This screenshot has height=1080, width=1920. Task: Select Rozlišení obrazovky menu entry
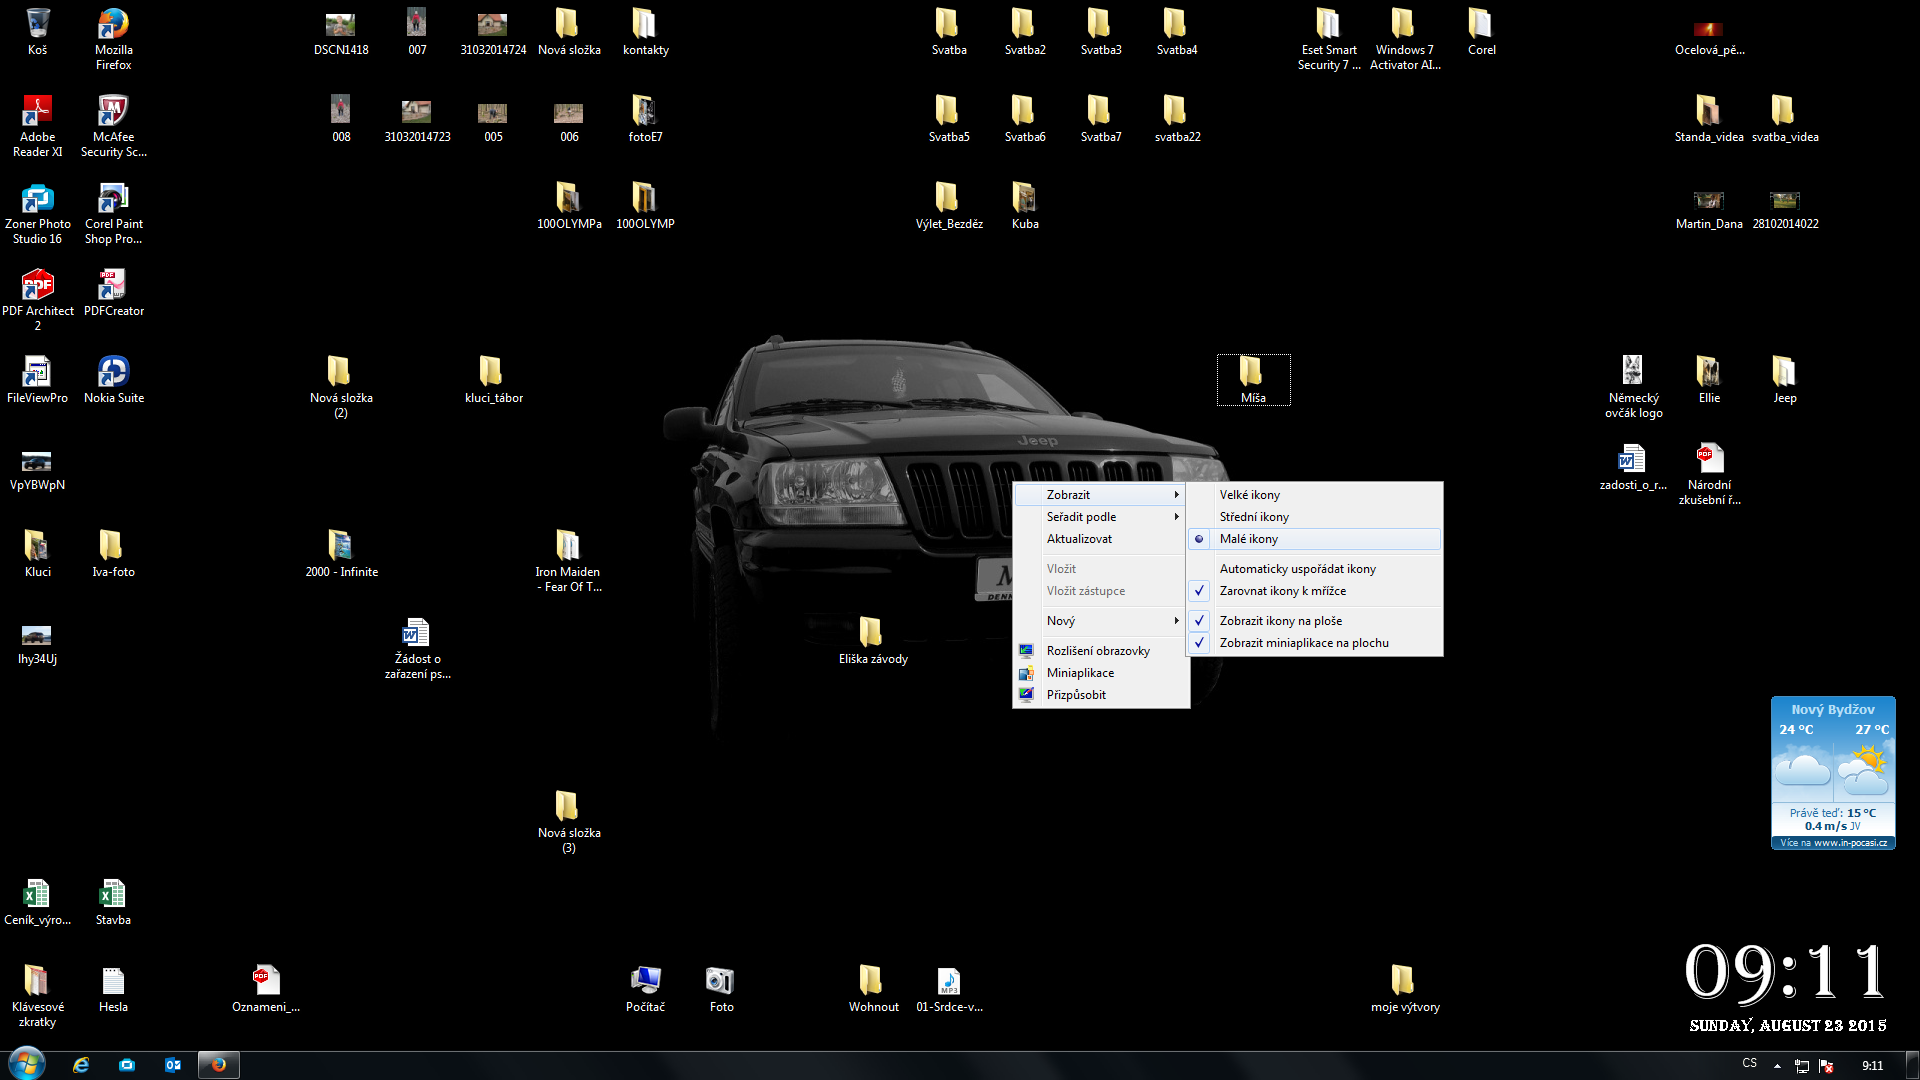[1098, 651]
